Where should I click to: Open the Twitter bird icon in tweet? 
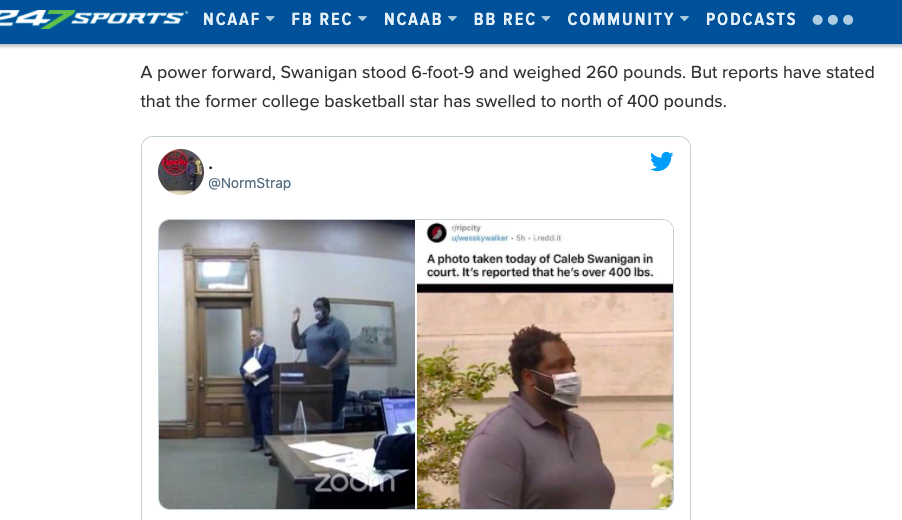click(661, 162)
